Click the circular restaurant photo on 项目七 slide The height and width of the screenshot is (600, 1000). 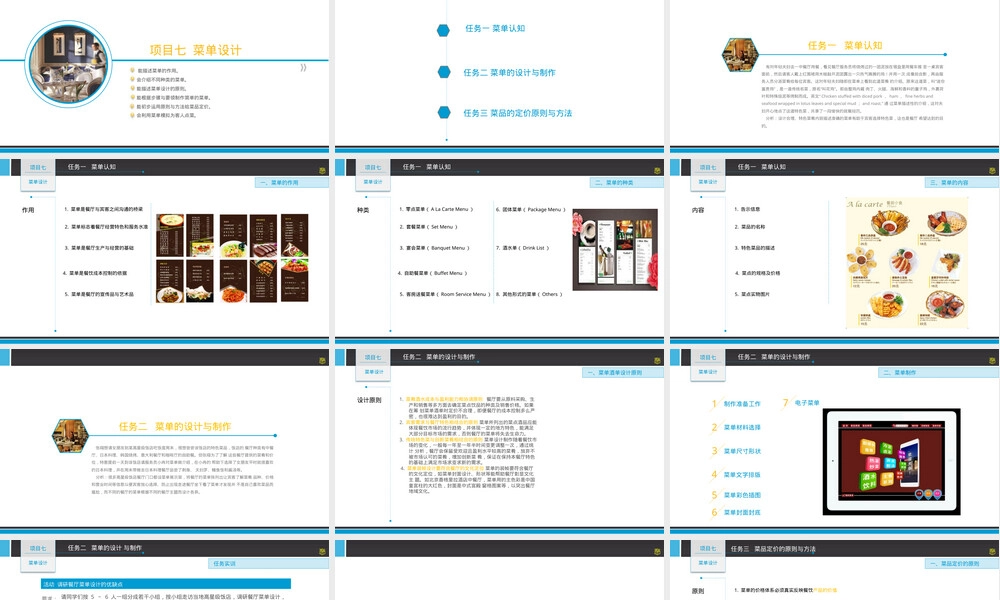(68, 63)
